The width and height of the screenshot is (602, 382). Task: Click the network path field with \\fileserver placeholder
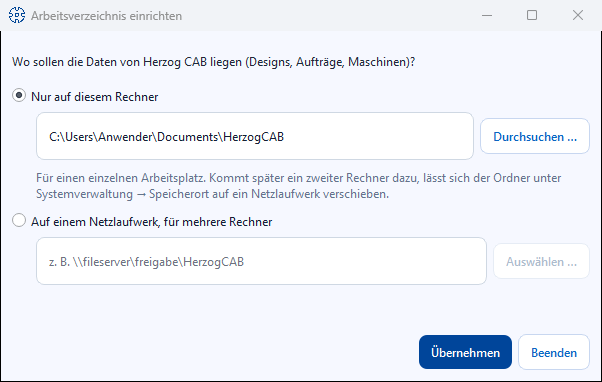pyautogui.click(x=261, y=261)
